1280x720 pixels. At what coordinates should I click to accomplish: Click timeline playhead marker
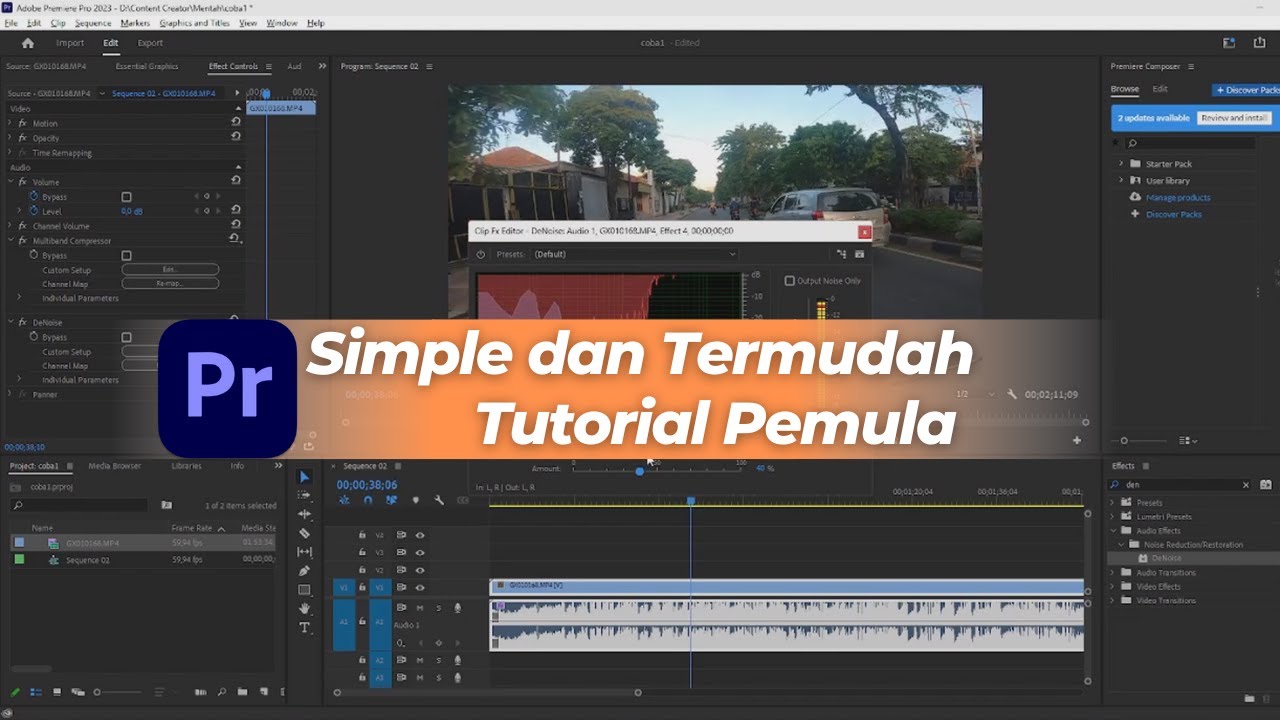(x=690, y=501)
